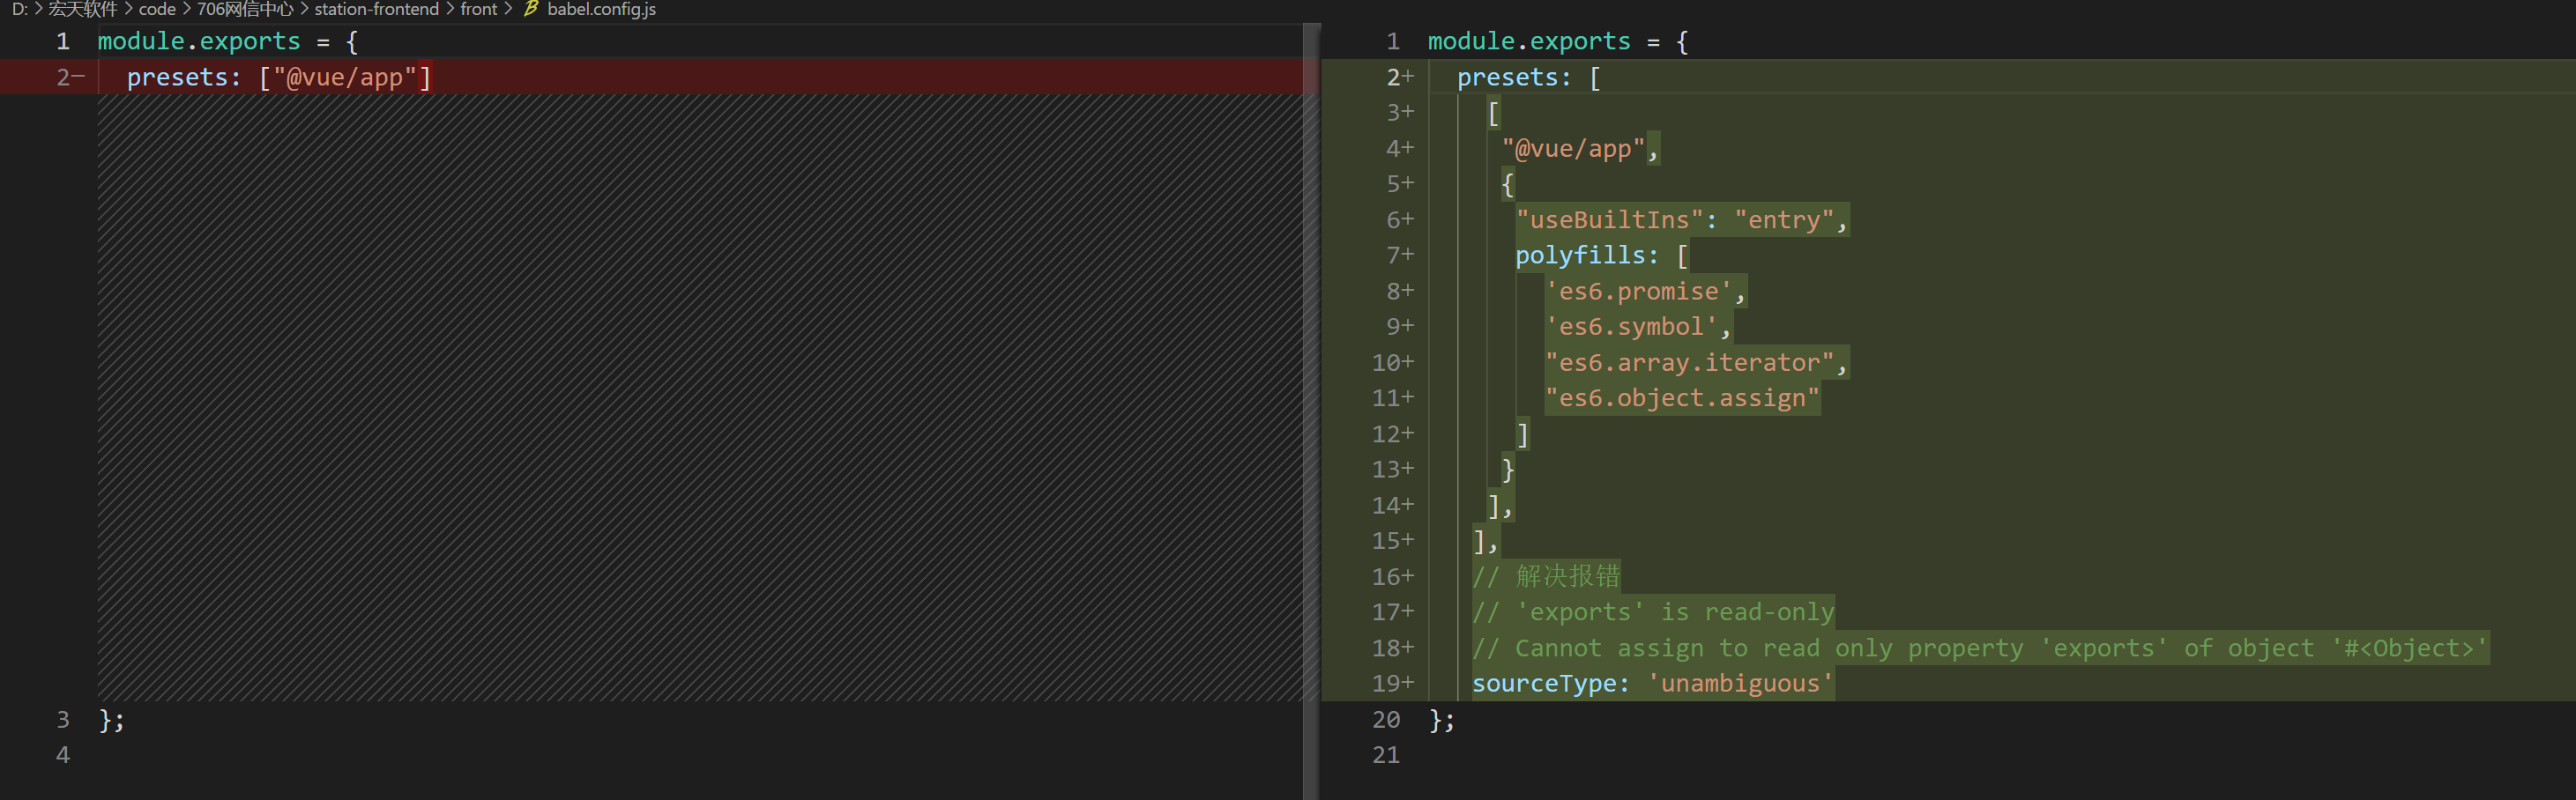Viewport: 2576px width, 800px height.
Task: Click the "es6.object.assign" entry
Action: point(1681,398)
